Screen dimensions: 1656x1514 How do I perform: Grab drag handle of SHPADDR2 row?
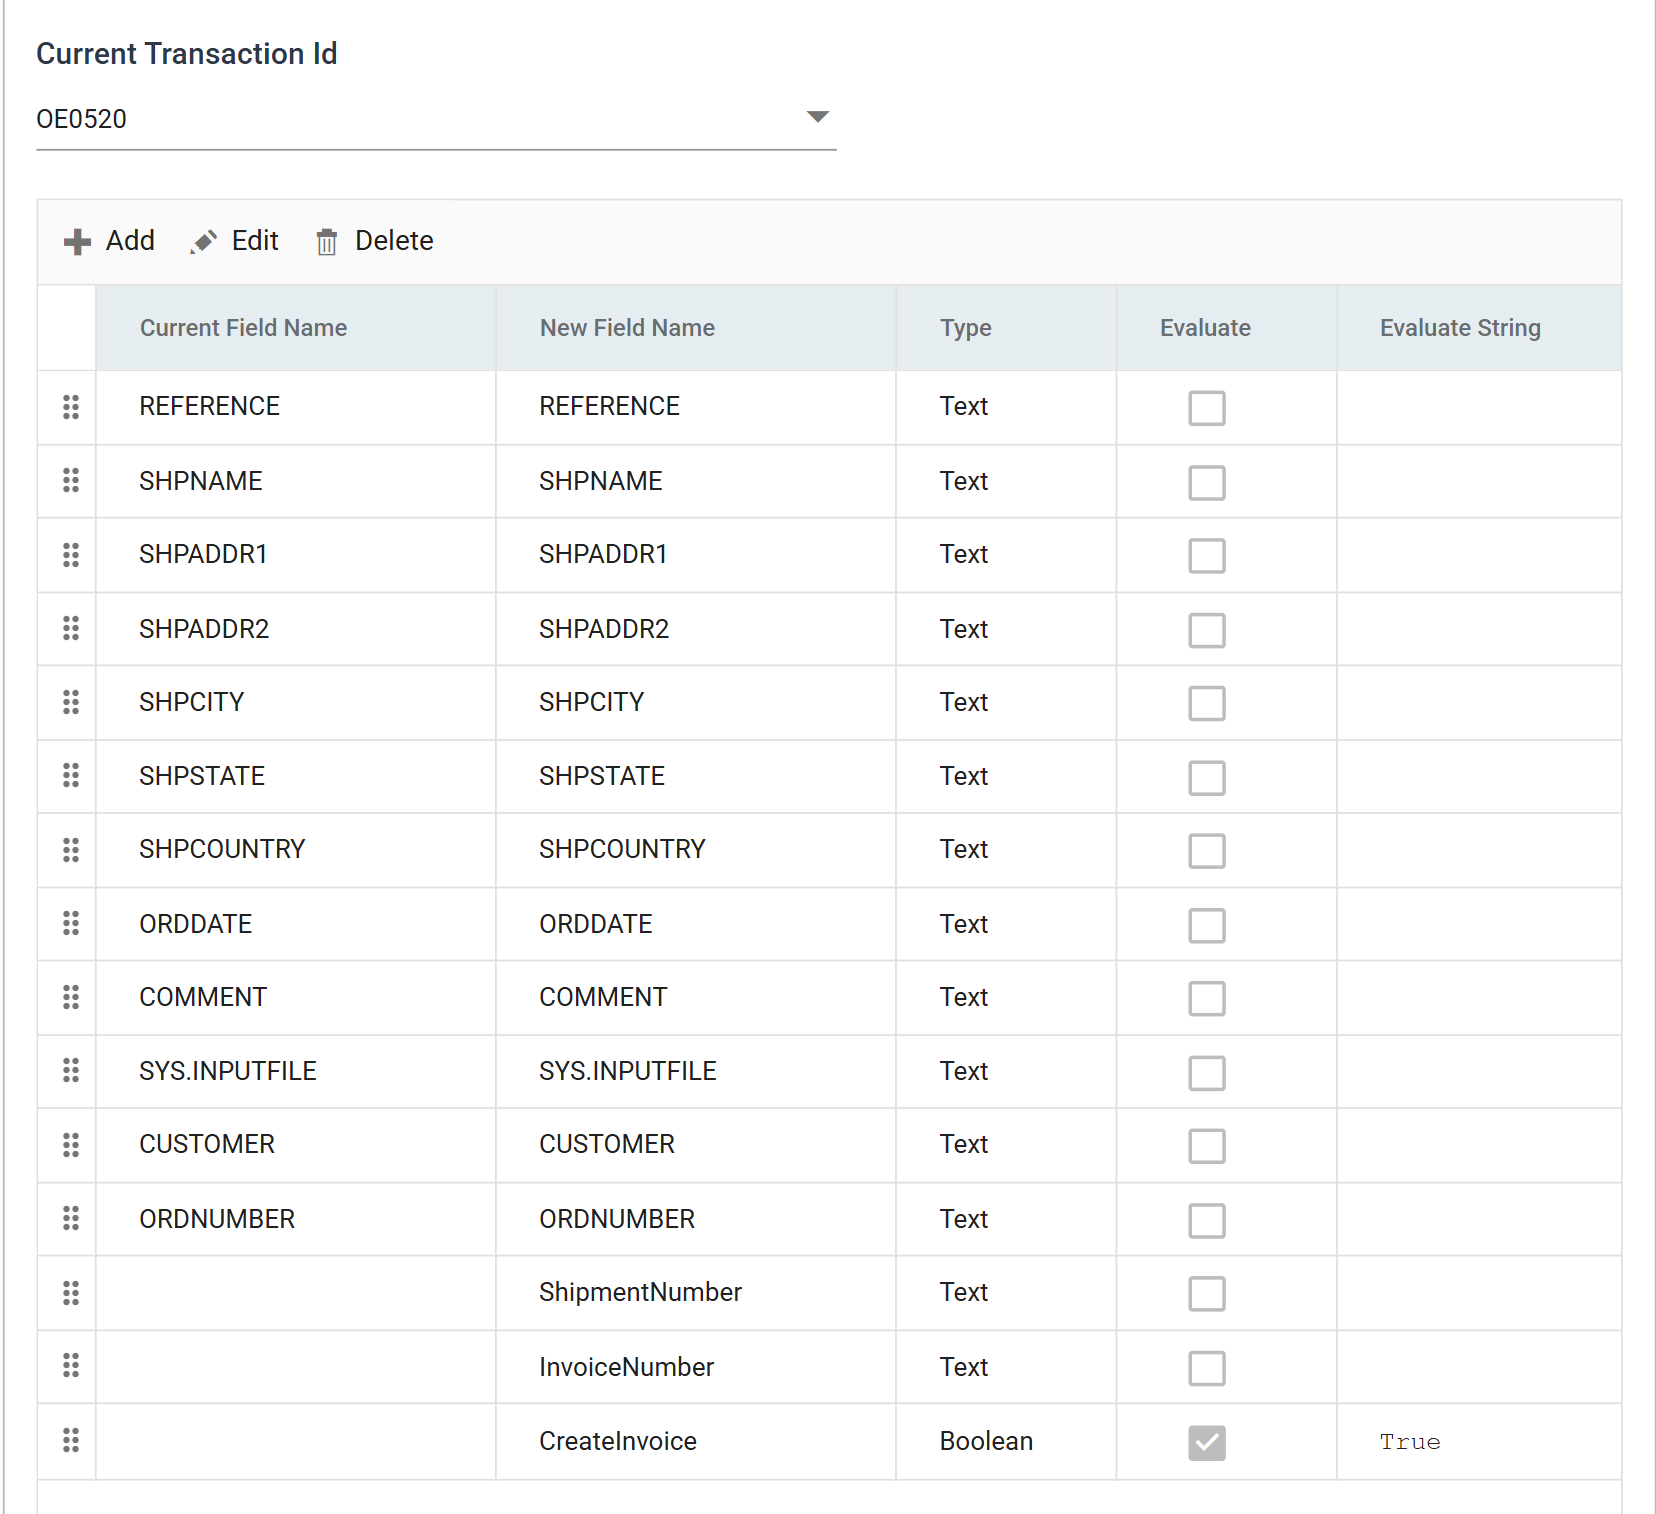pos(71,628)
